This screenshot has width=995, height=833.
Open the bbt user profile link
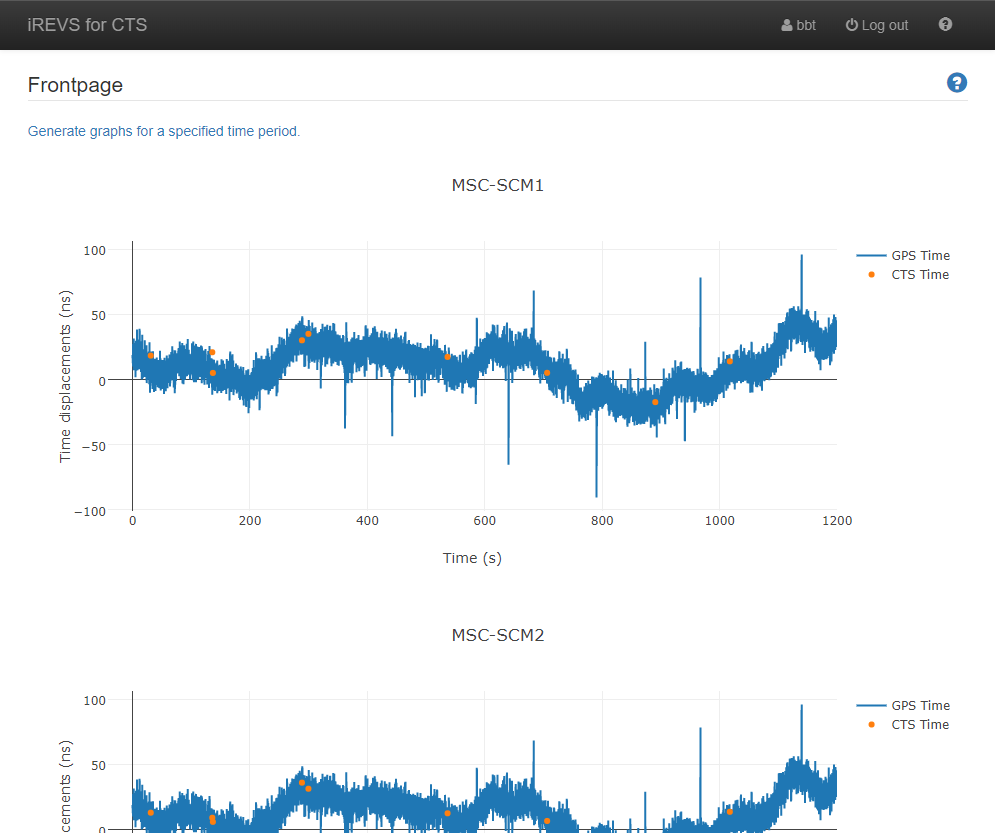pos(806,26)
